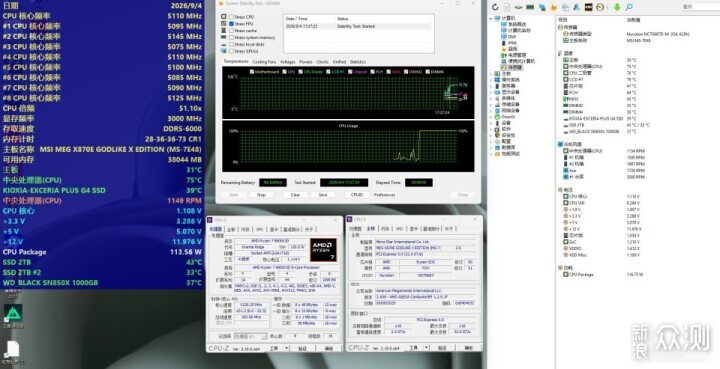The image size is (720, 369).
Task: Open Preferences in stability test window
Action: click(x=384, y=195)
